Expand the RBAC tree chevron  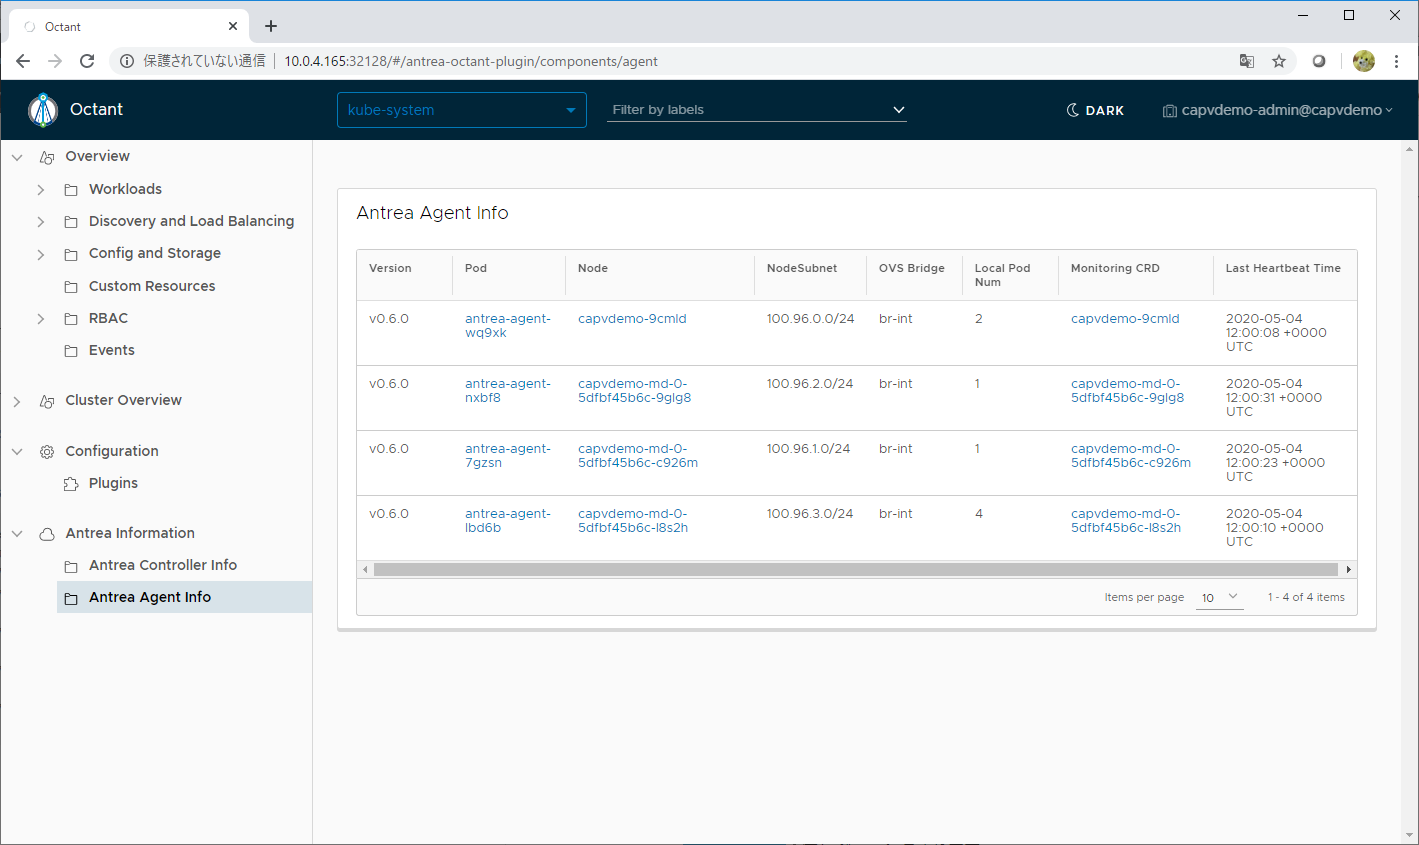41,319
